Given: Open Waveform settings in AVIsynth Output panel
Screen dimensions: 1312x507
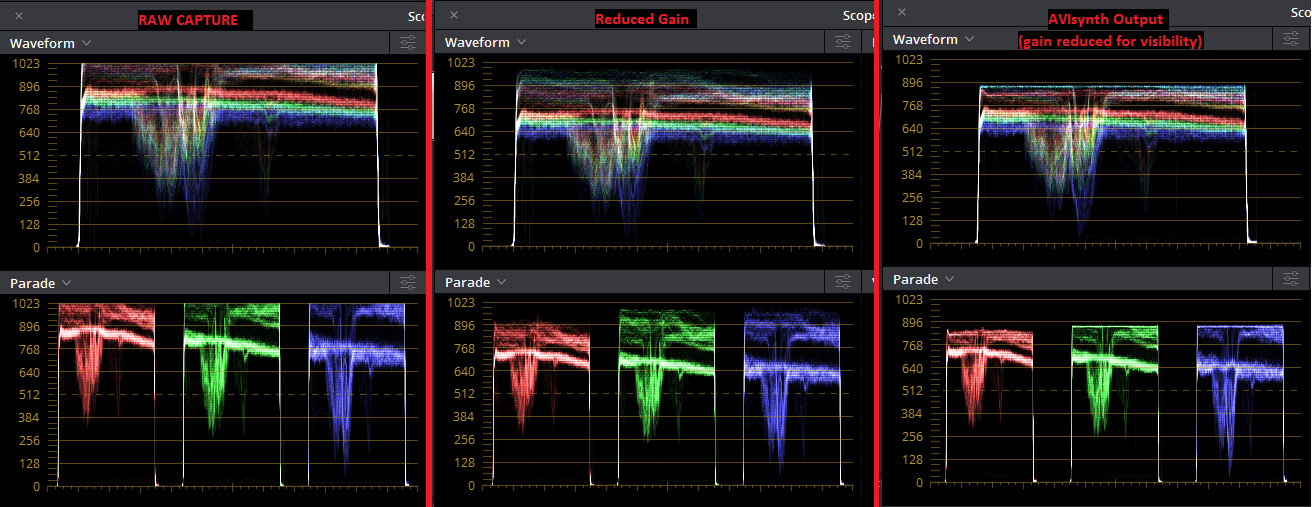Looking at the screenshot, I should [1292, 39].
